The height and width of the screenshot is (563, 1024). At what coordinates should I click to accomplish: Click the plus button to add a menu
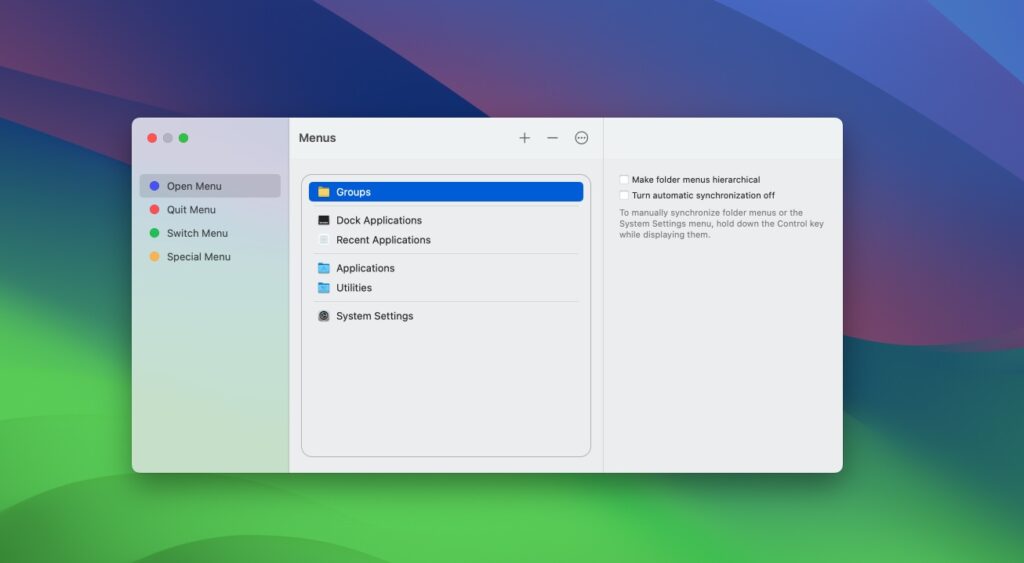tap(524, 138)
